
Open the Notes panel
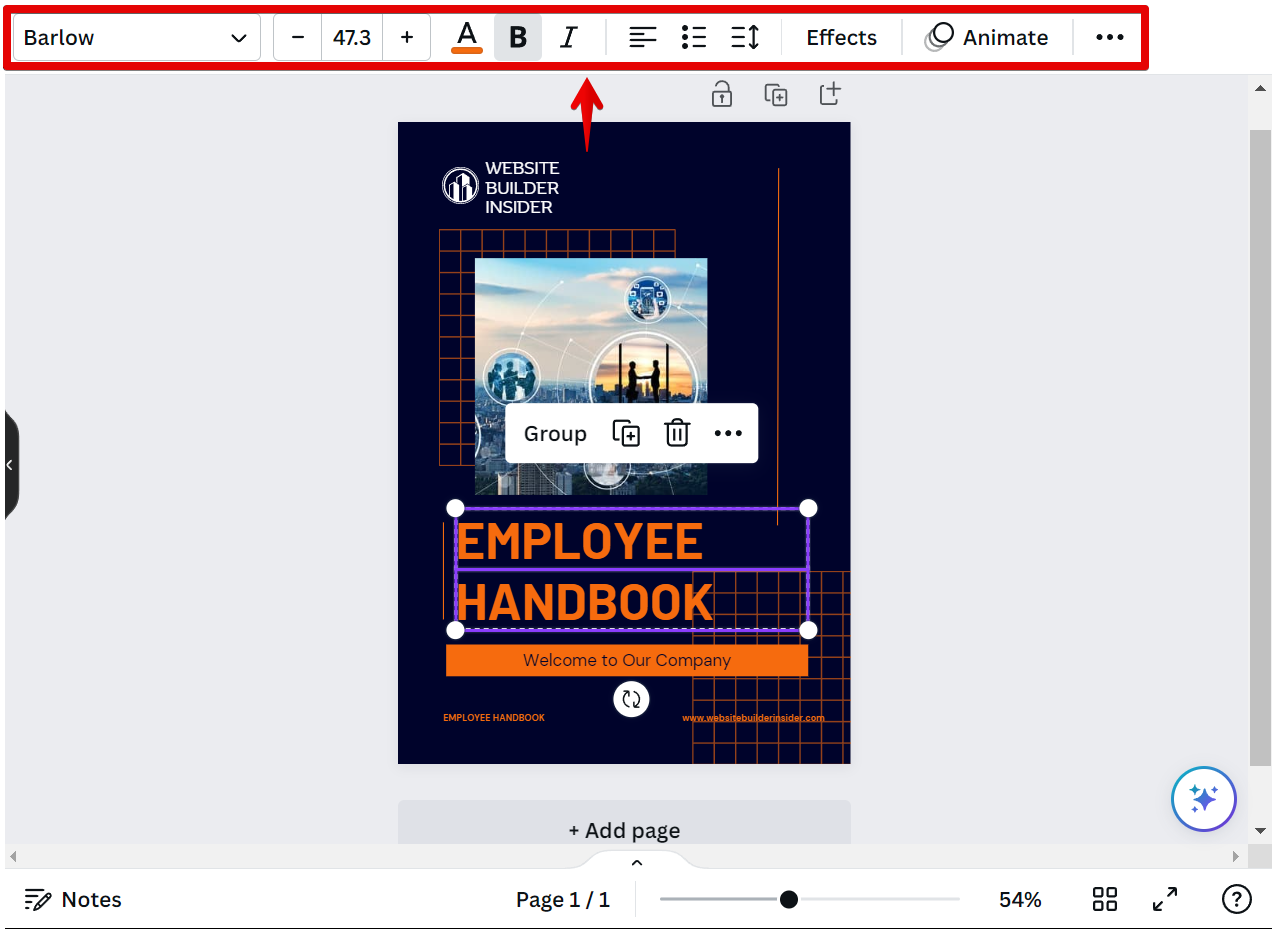73,899
